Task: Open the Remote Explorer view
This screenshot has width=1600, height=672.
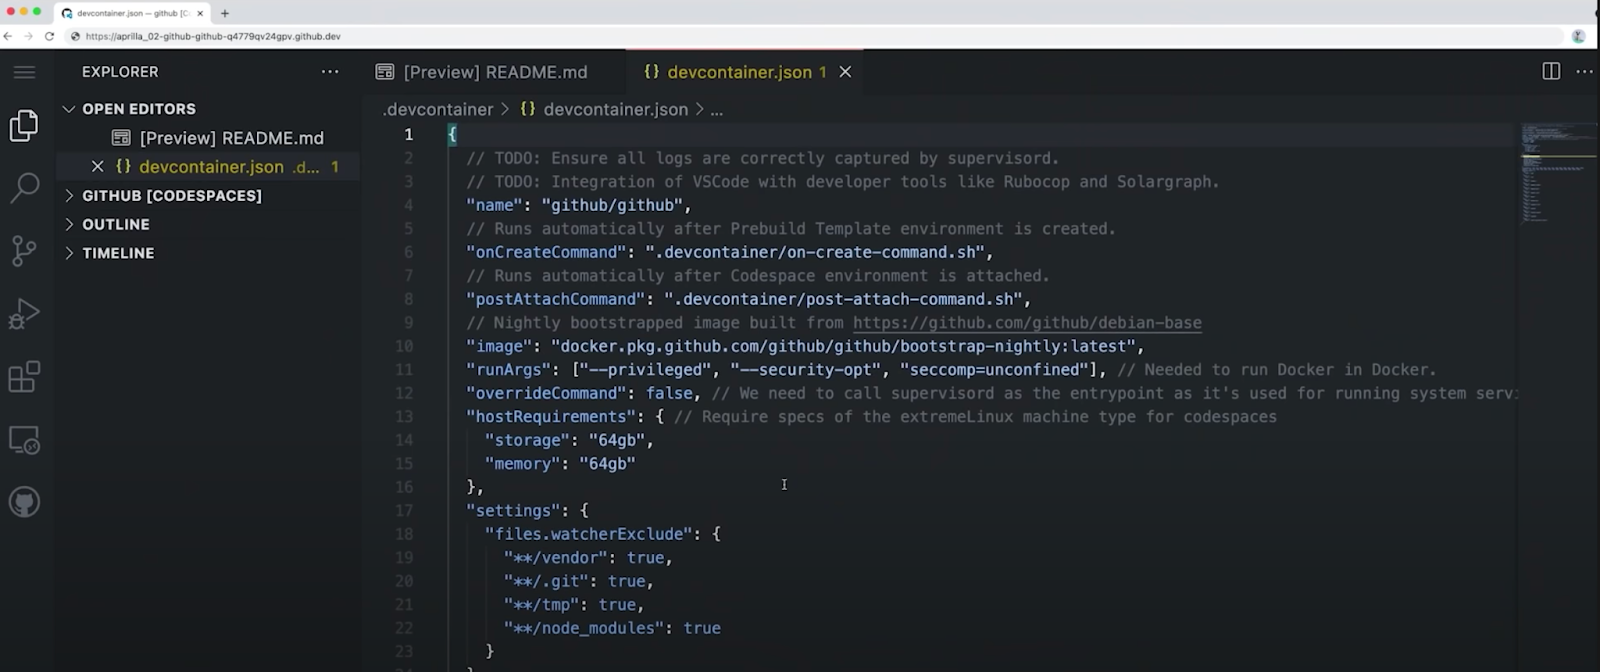Action: pyautogui.click(x=24, y=440)
